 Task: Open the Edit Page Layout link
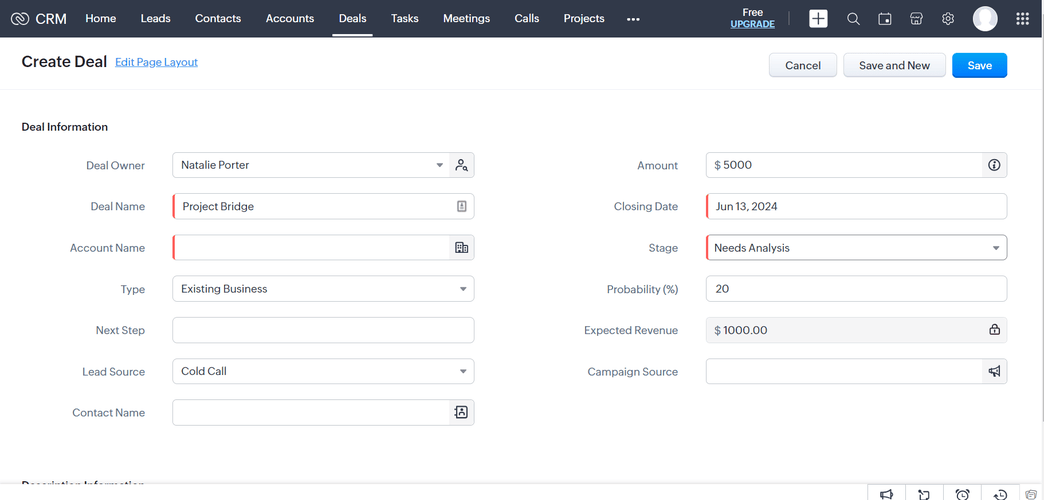[156, 62]
